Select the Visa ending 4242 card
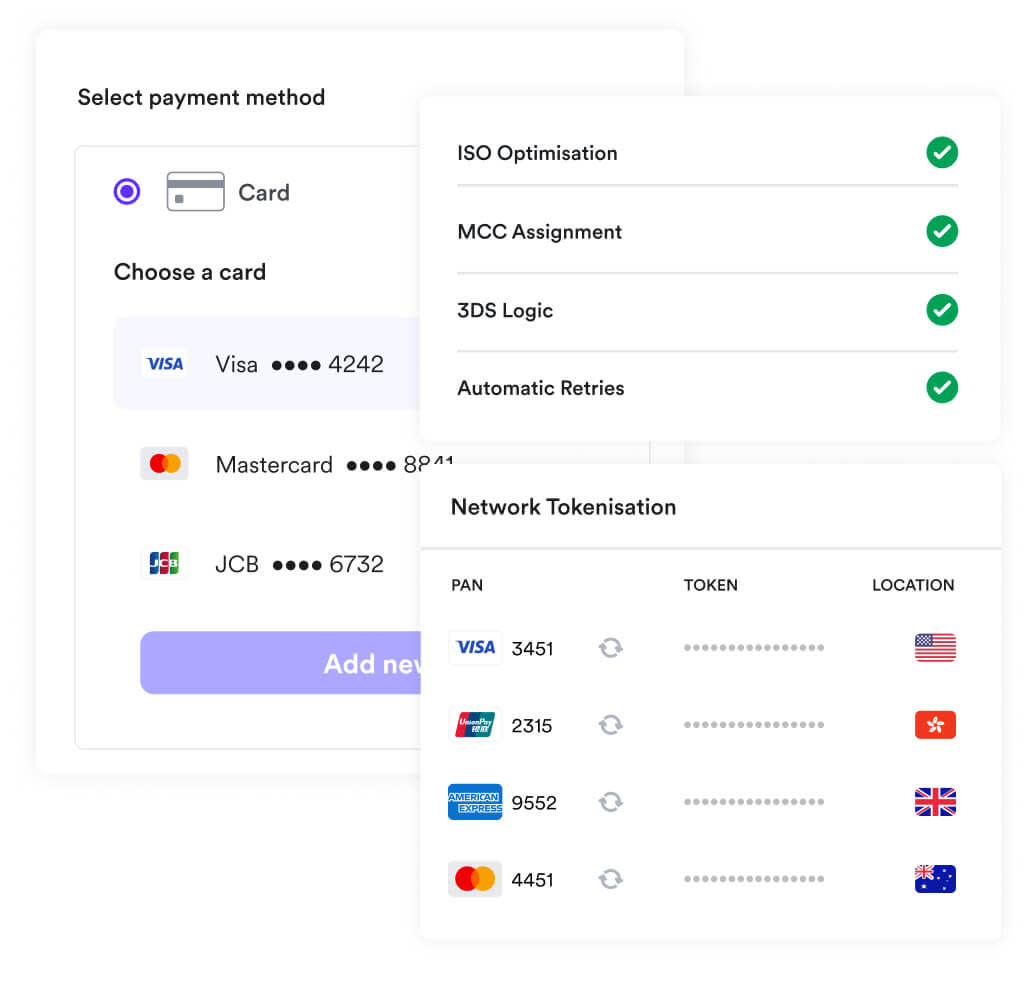The height and width of the screenshot is (990, 1026). point(300,363)
